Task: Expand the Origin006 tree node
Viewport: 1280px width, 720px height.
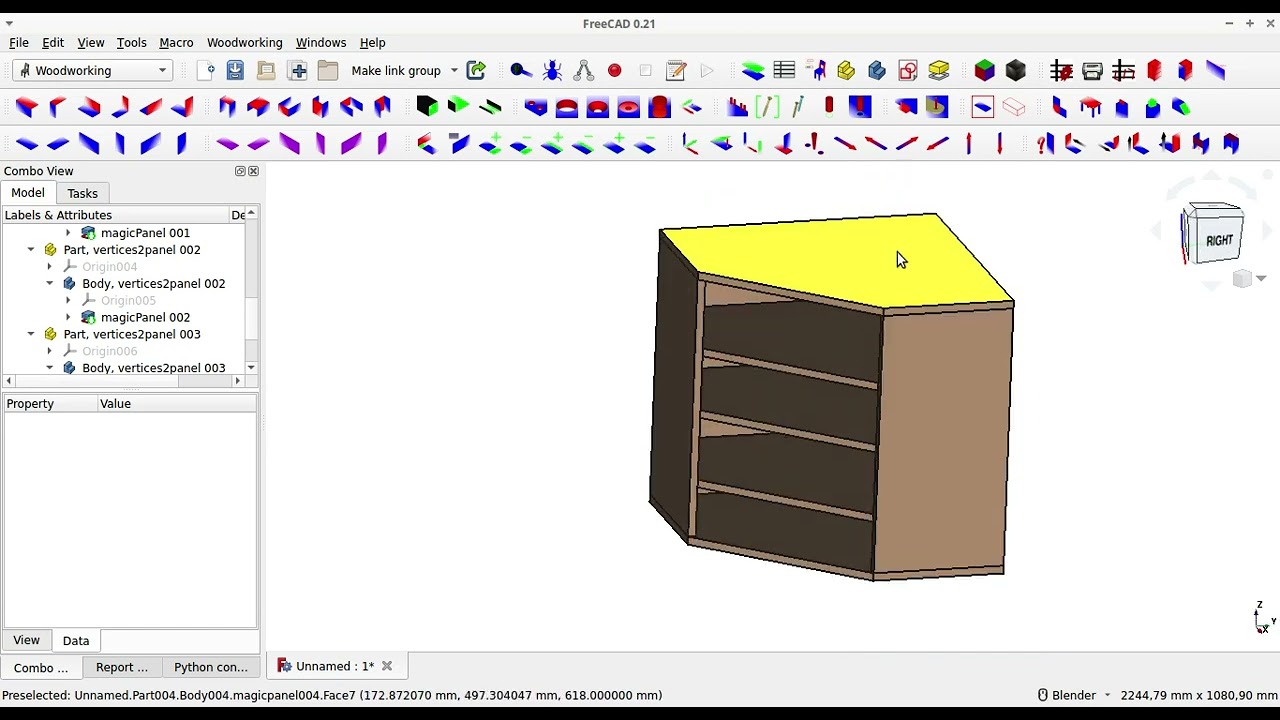Action: [x=50, y=351]
